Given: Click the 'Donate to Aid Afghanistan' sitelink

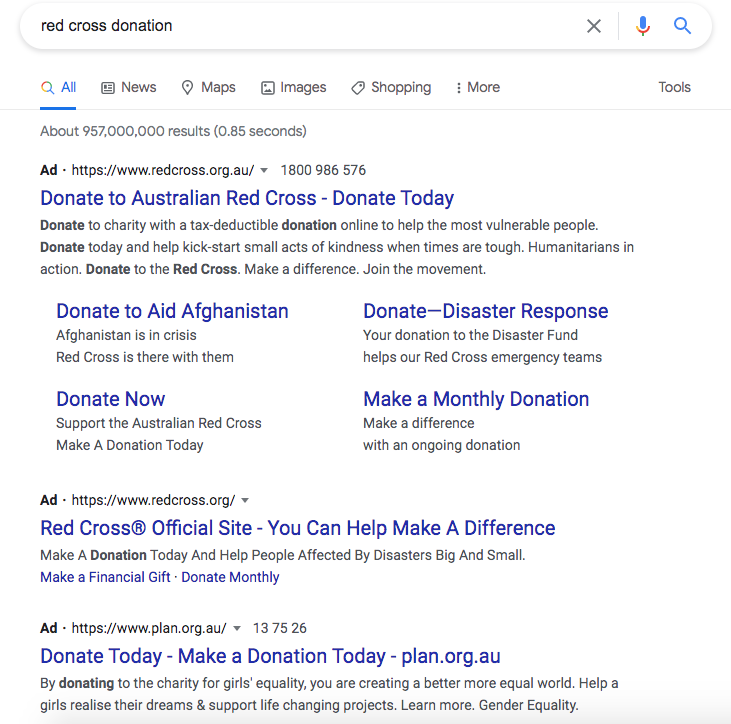Looking at the screenshot, I should tap(172, 311).
